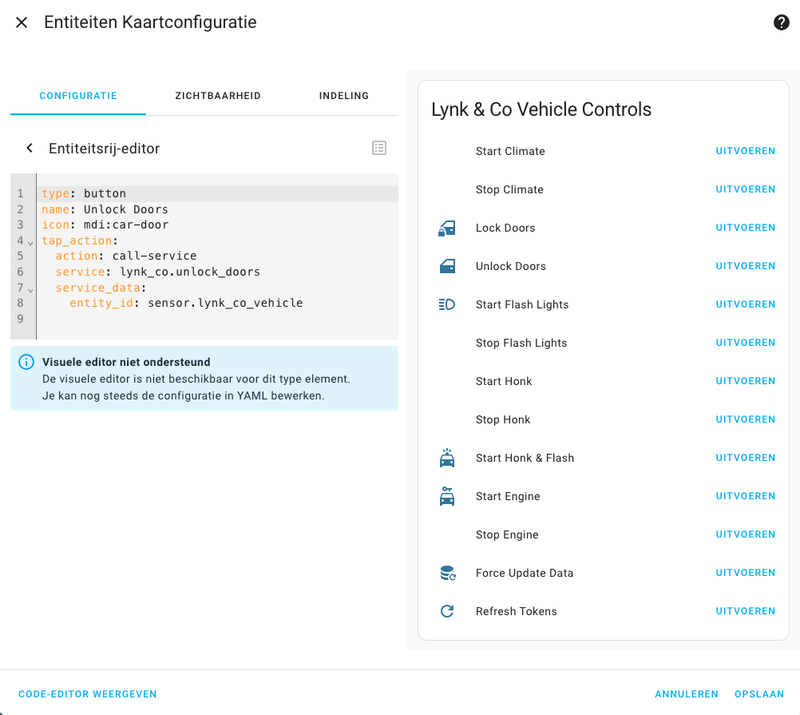800x715 pixels.
Task: Click the Unlock Doors car-door icon
Action: 447,266
